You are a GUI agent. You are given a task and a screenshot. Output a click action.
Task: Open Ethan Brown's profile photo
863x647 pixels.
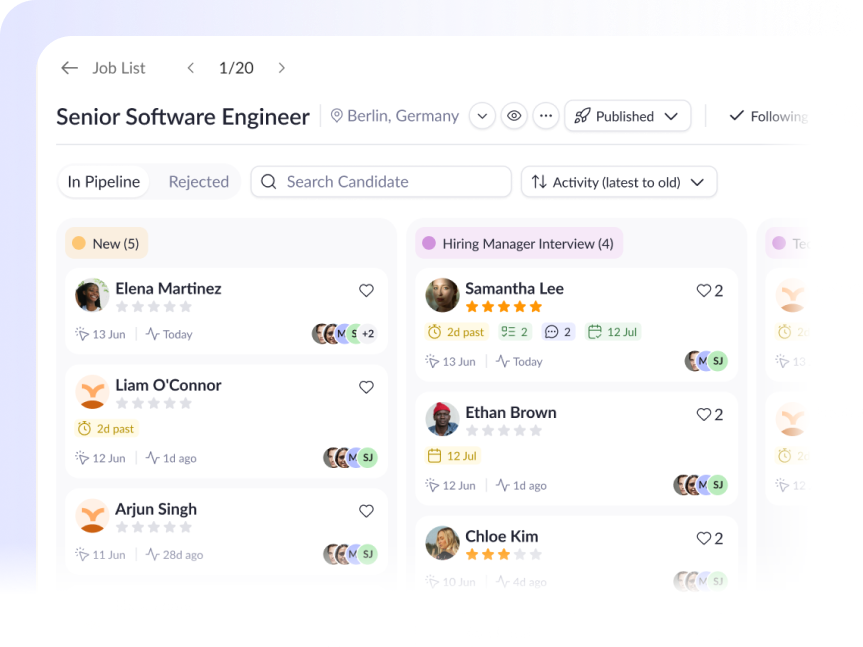443,419
